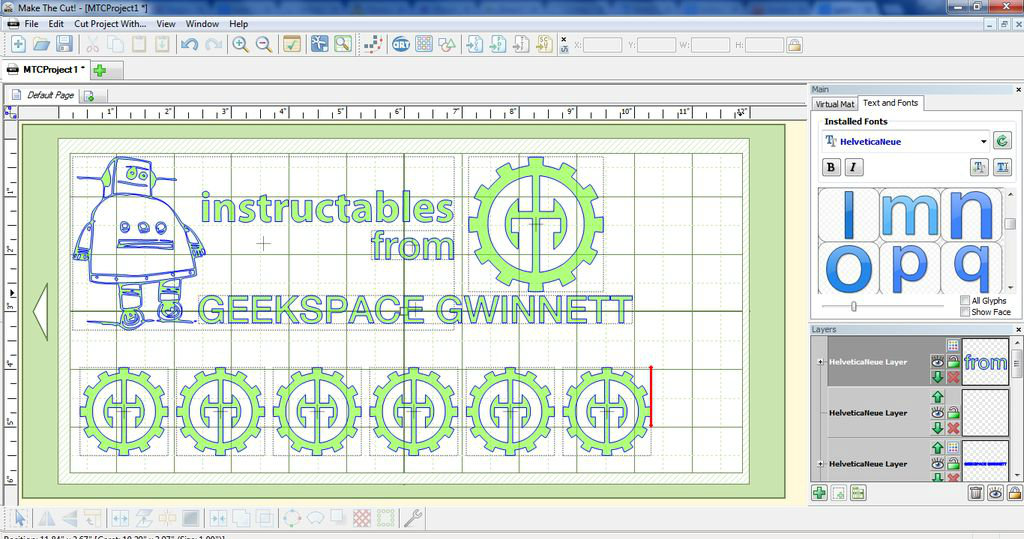Toggle visibility of second HelveticaNeue layer
The width and height of the screenshot is (1024, 539).
[937, 412]
